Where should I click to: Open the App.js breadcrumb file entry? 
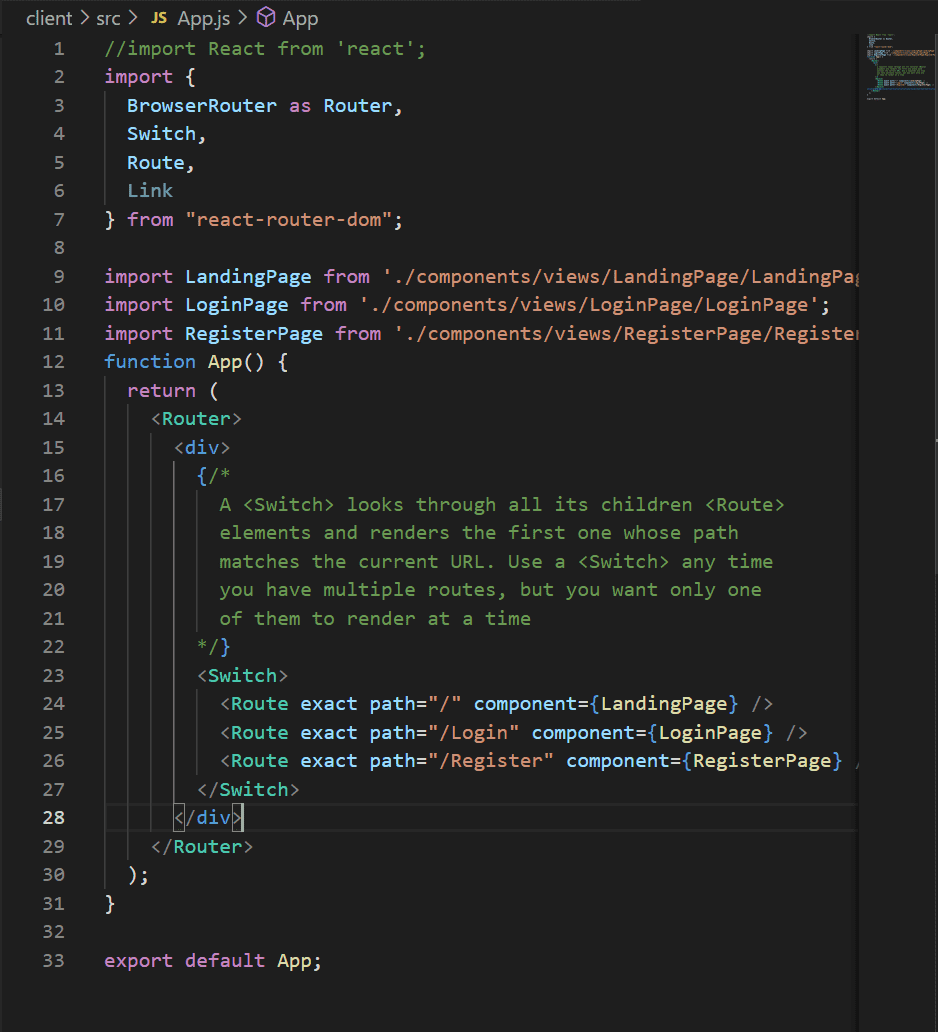tap(203, 18)
